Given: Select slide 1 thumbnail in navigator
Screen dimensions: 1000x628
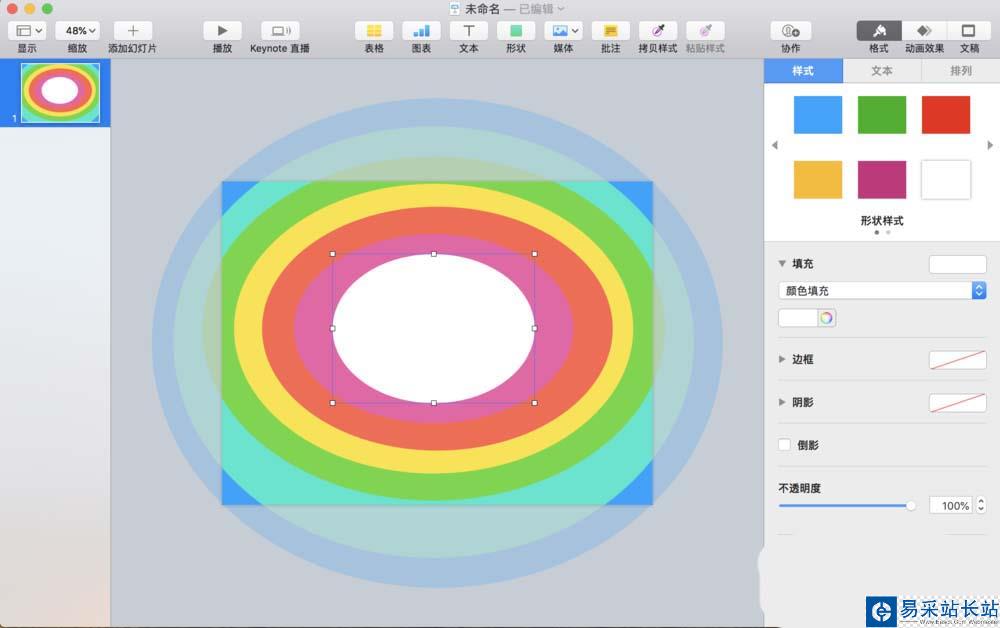Looking at the screenshot, I should click(60, 92).
